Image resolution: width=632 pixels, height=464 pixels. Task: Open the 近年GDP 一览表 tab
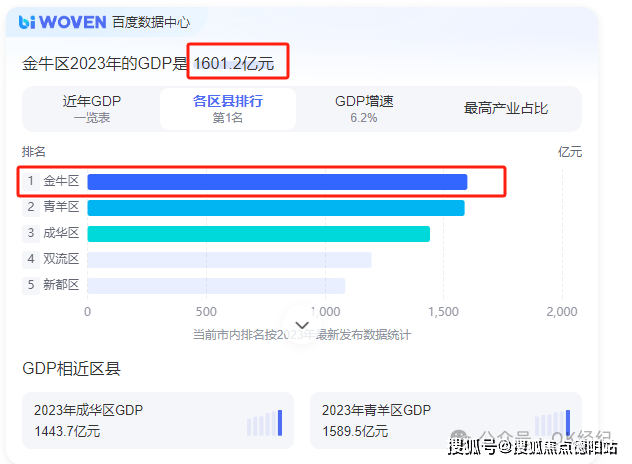(x=91, y=108)
